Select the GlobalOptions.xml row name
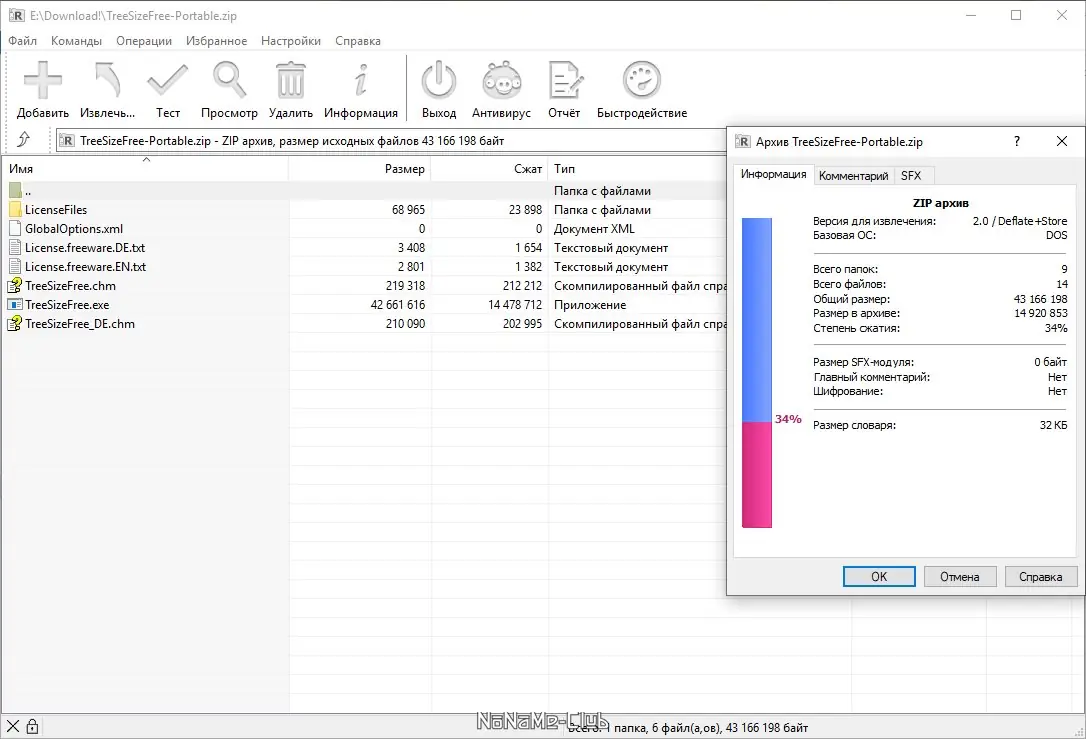1086x739 pixels. (x=74, y=229)
